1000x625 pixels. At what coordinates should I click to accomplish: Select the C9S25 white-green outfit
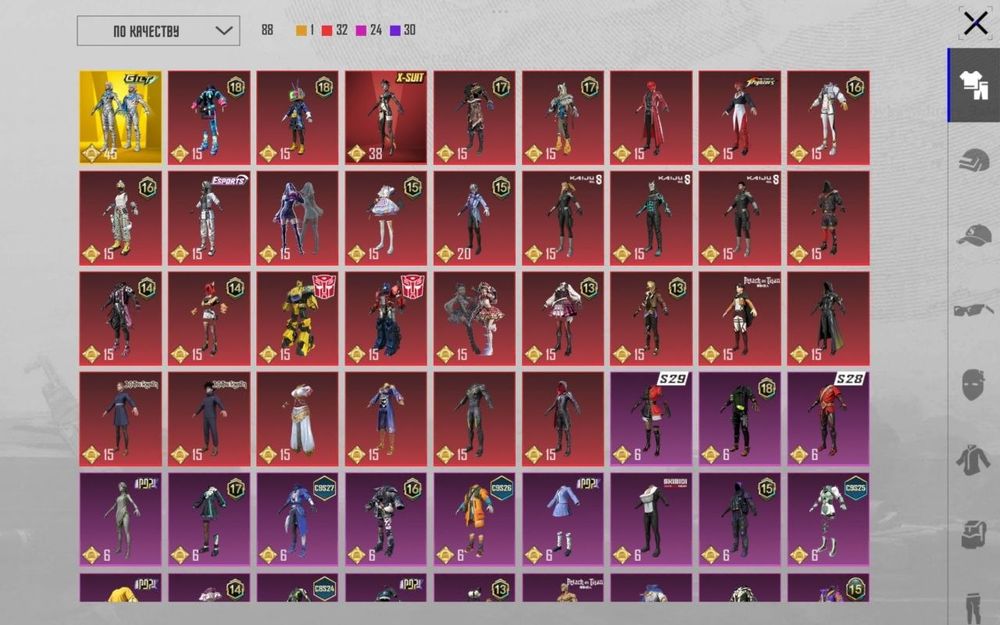click(x=828, y=519)
